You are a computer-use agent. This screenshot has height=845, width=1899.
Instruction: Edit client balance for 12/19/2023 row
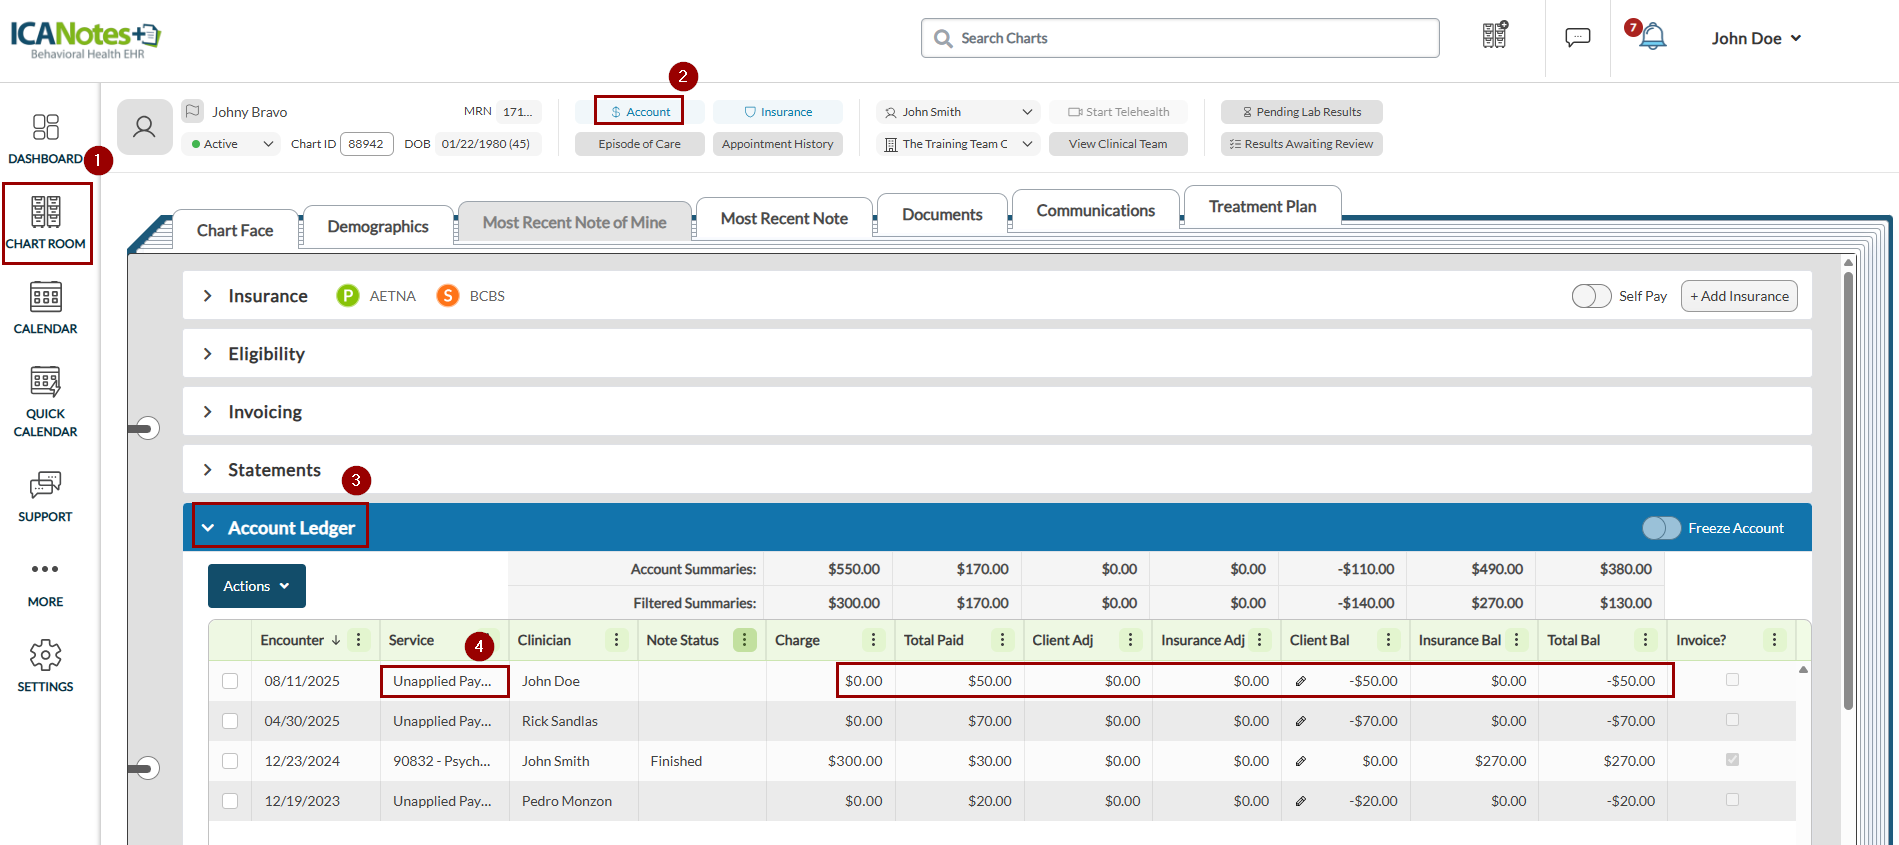click(x=1301, y=801)
